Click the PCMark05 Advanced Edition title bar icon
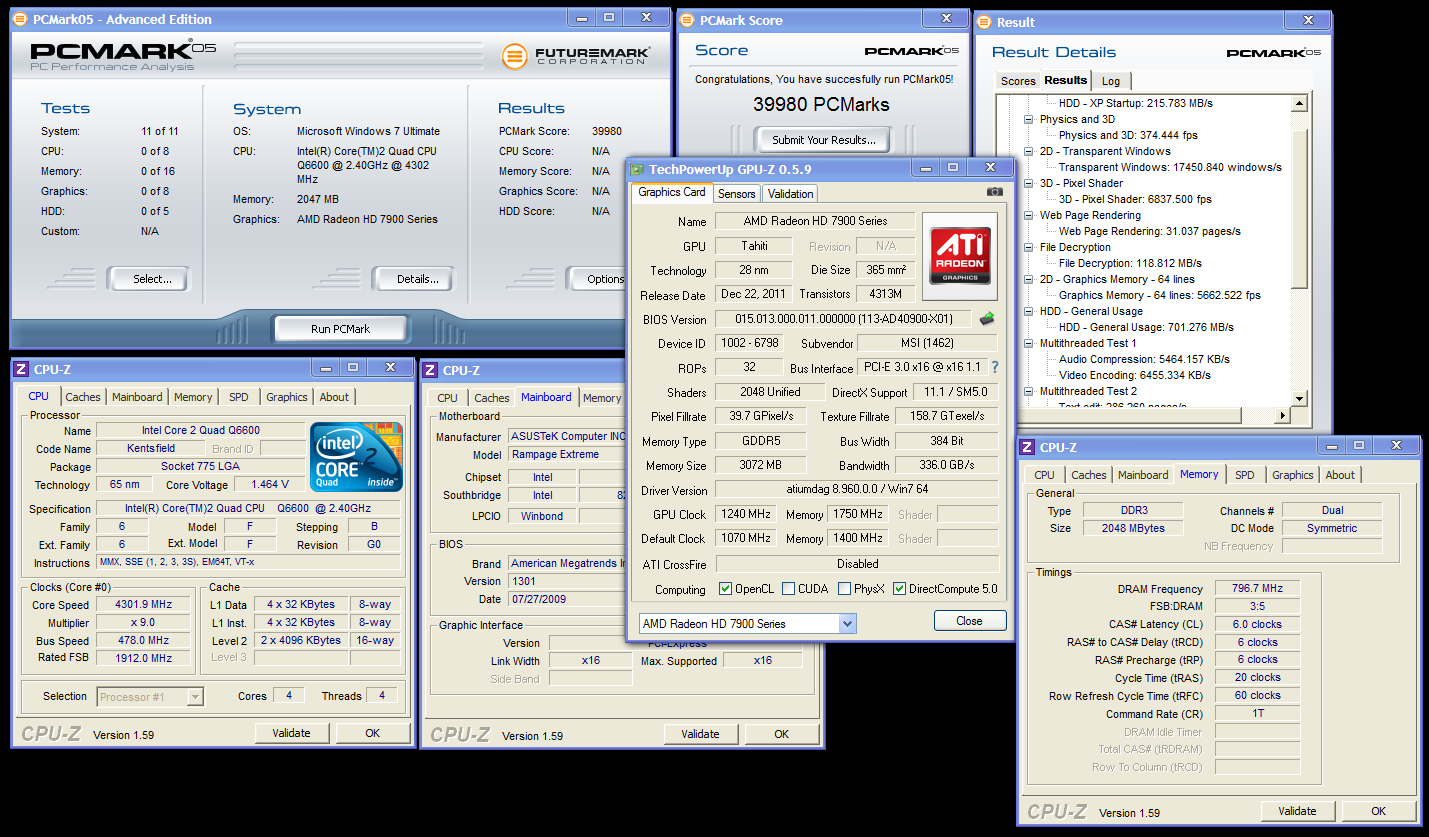This screenshot has width=1429, height=837. click(x=22, y=19)
